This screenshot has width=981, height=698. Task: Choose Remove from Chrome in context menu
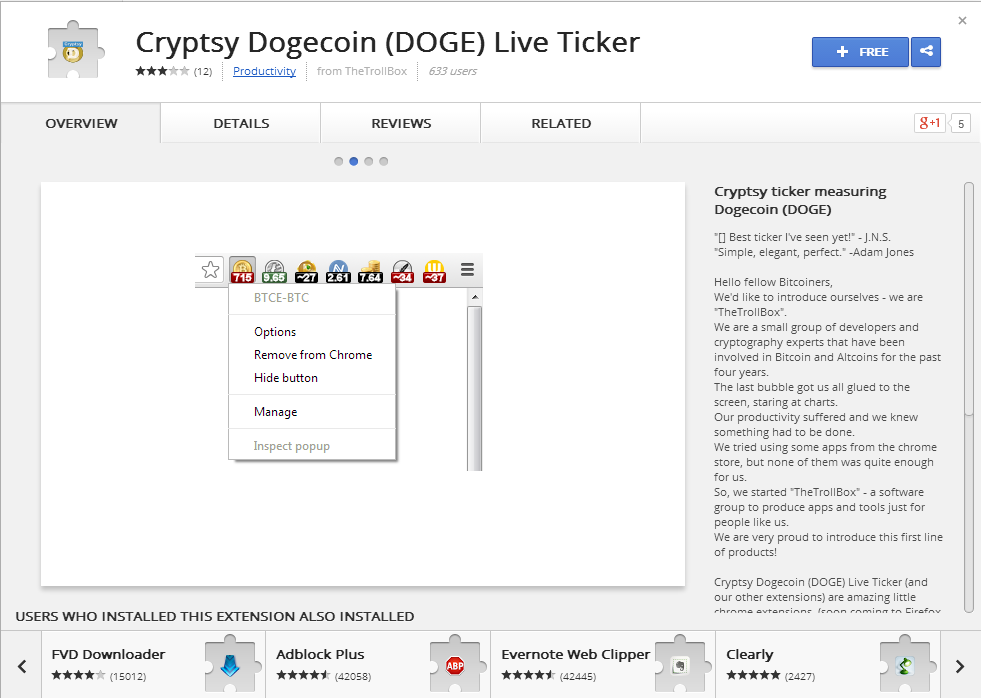313,355
